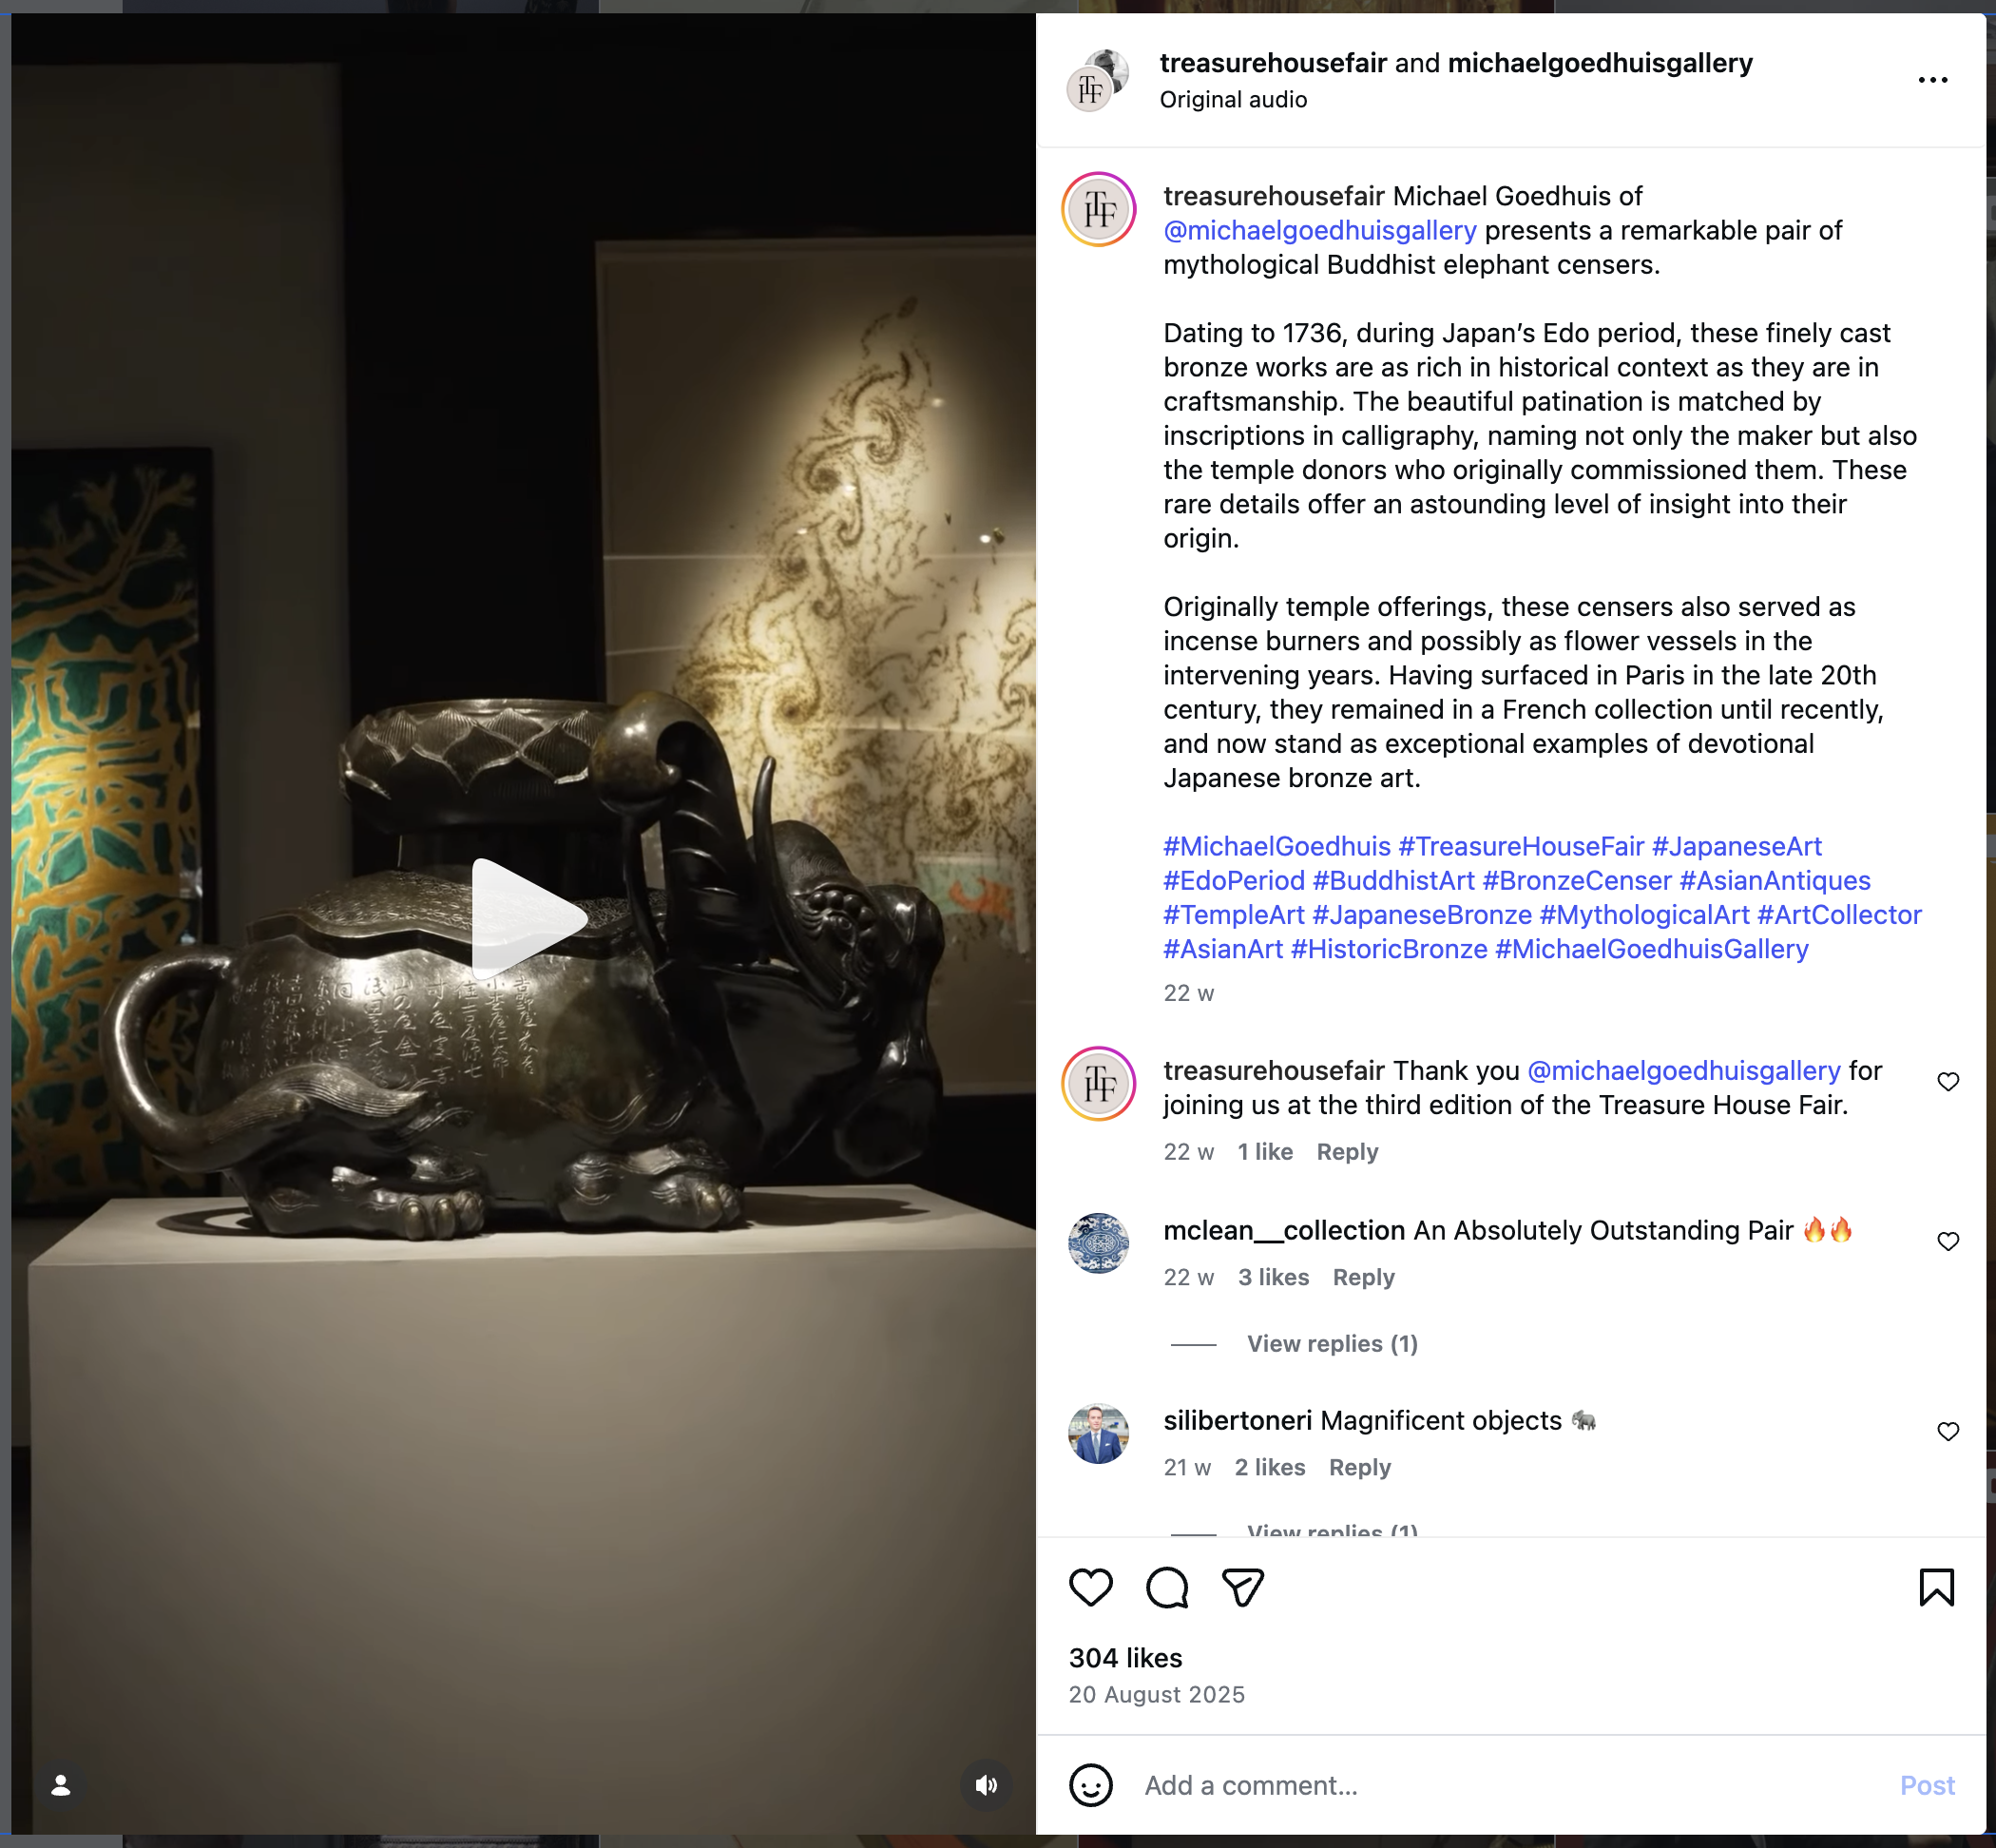Image resolution: width=1996 pixels, height=1848 pixels.
Task: Like treasurehousefair's thank you comment
Action: [x=1948, y=1082]
